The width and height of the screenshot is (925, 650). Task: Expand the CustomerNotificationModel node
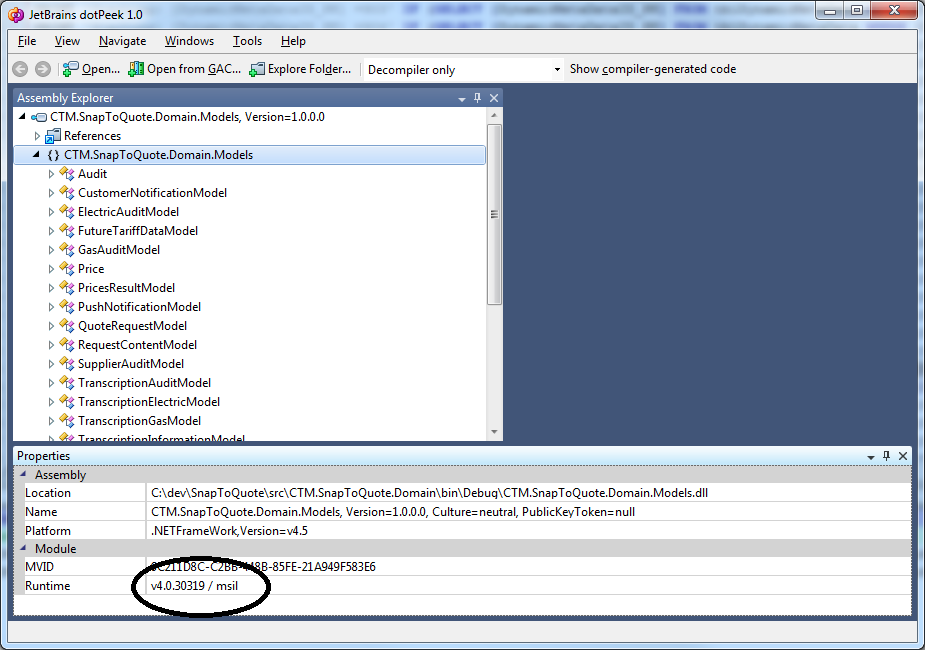tap(51, 193)
